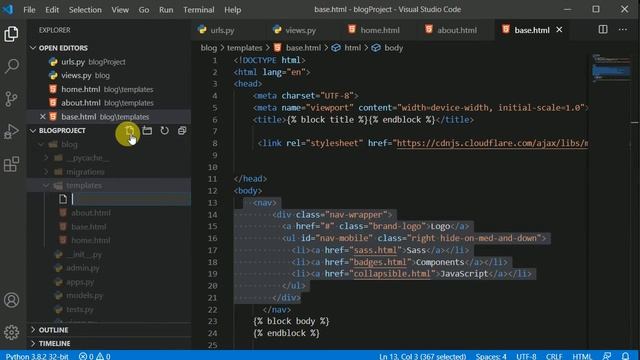Open errors and warnings in status bar

94,356
